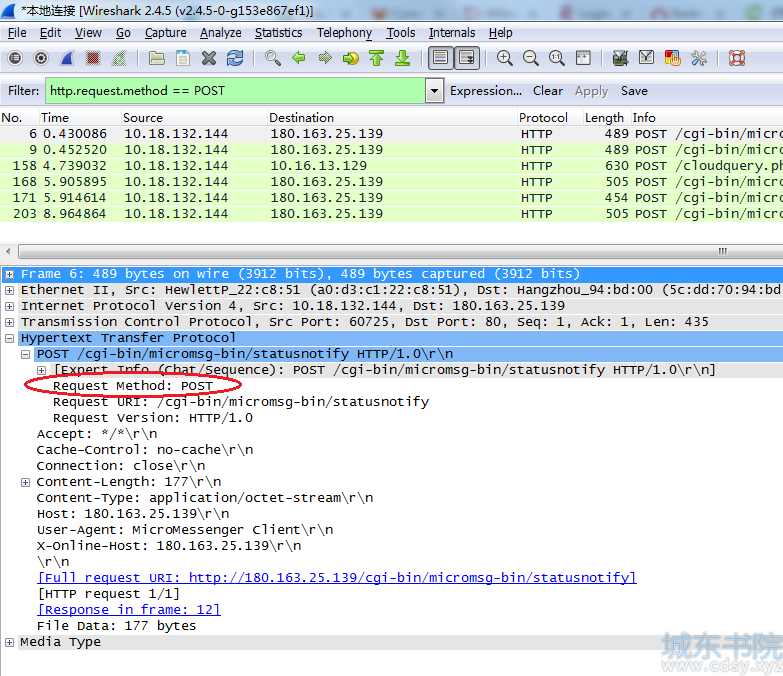Open preferences (tools icon)
The height and width of the screenshot is (676, 783).
(x=699, y=58)
